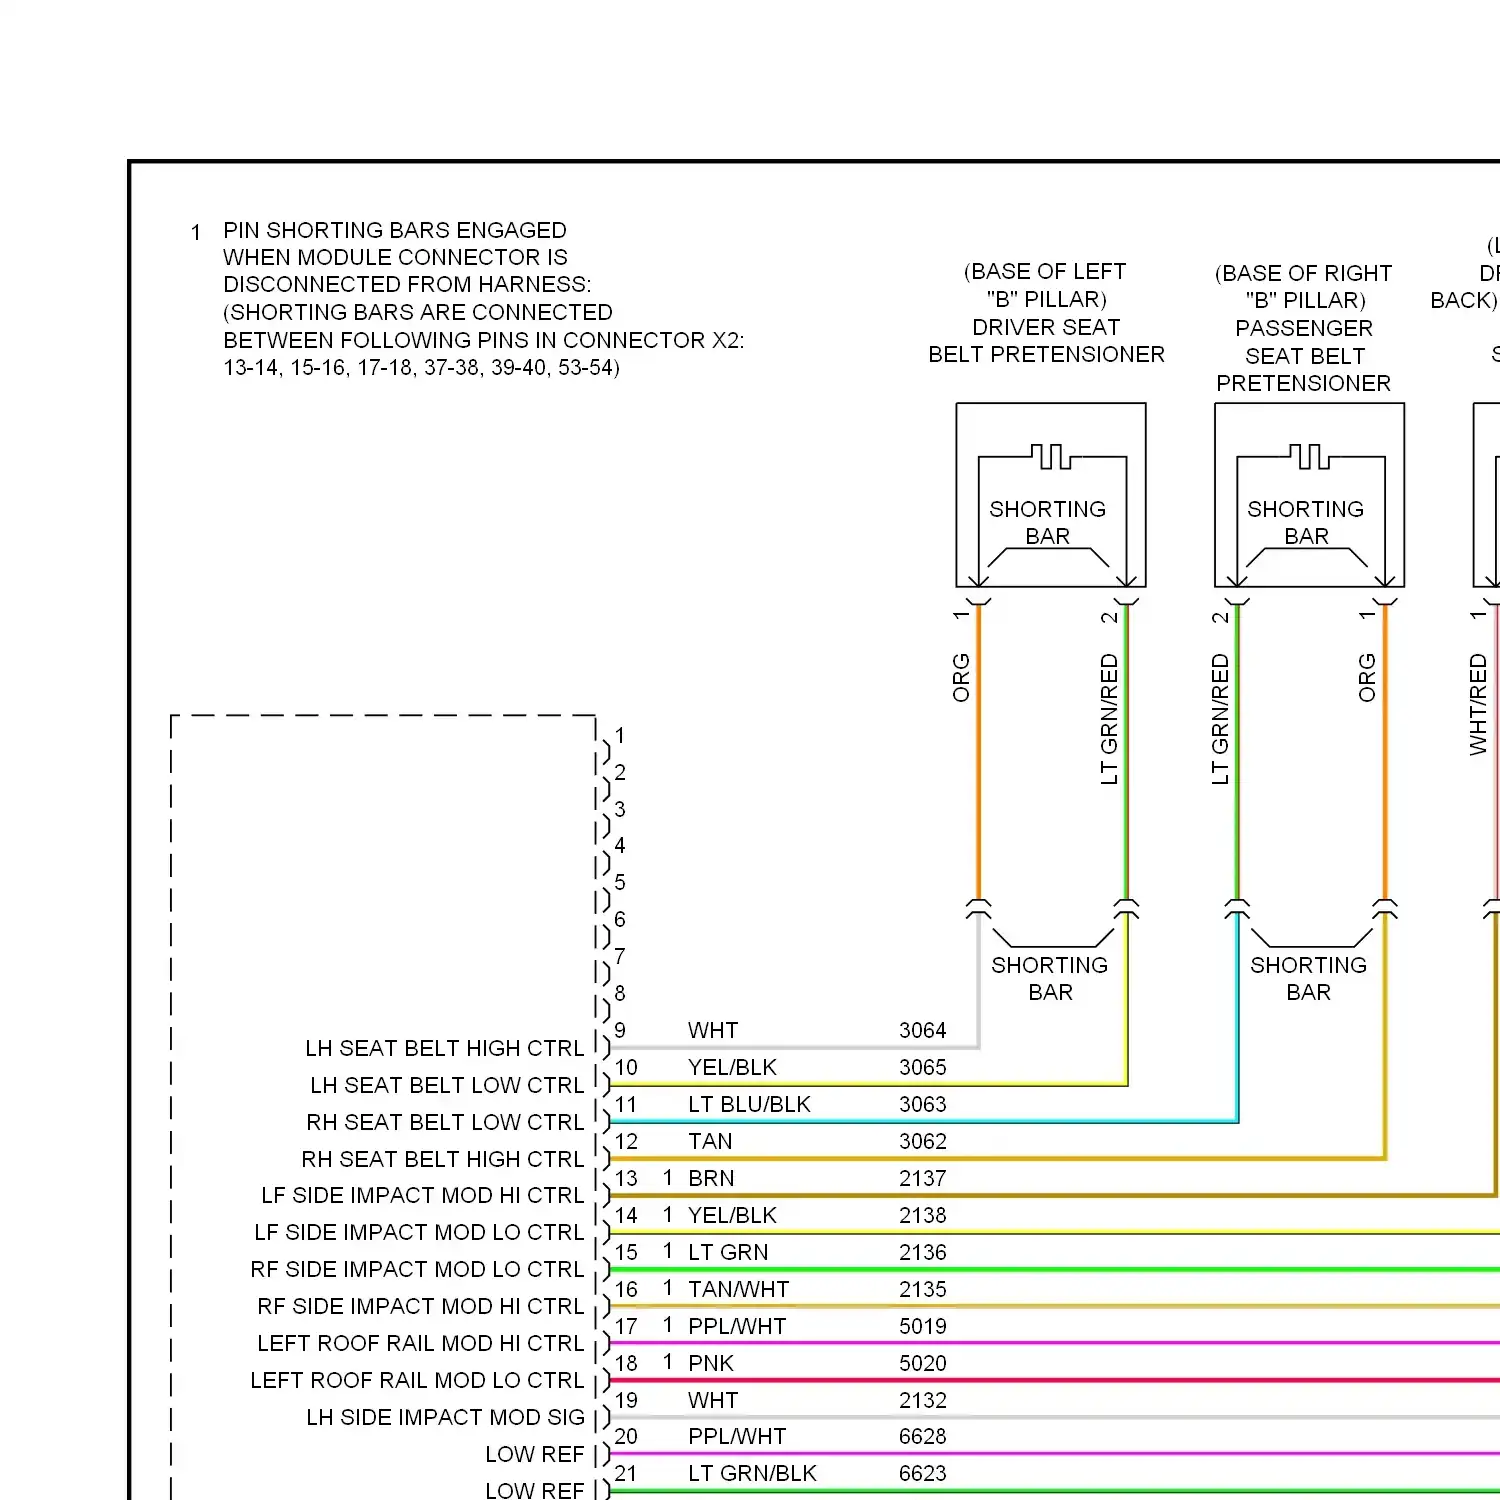Click the driver pretensioner squib symbol

pos(1051,457)
